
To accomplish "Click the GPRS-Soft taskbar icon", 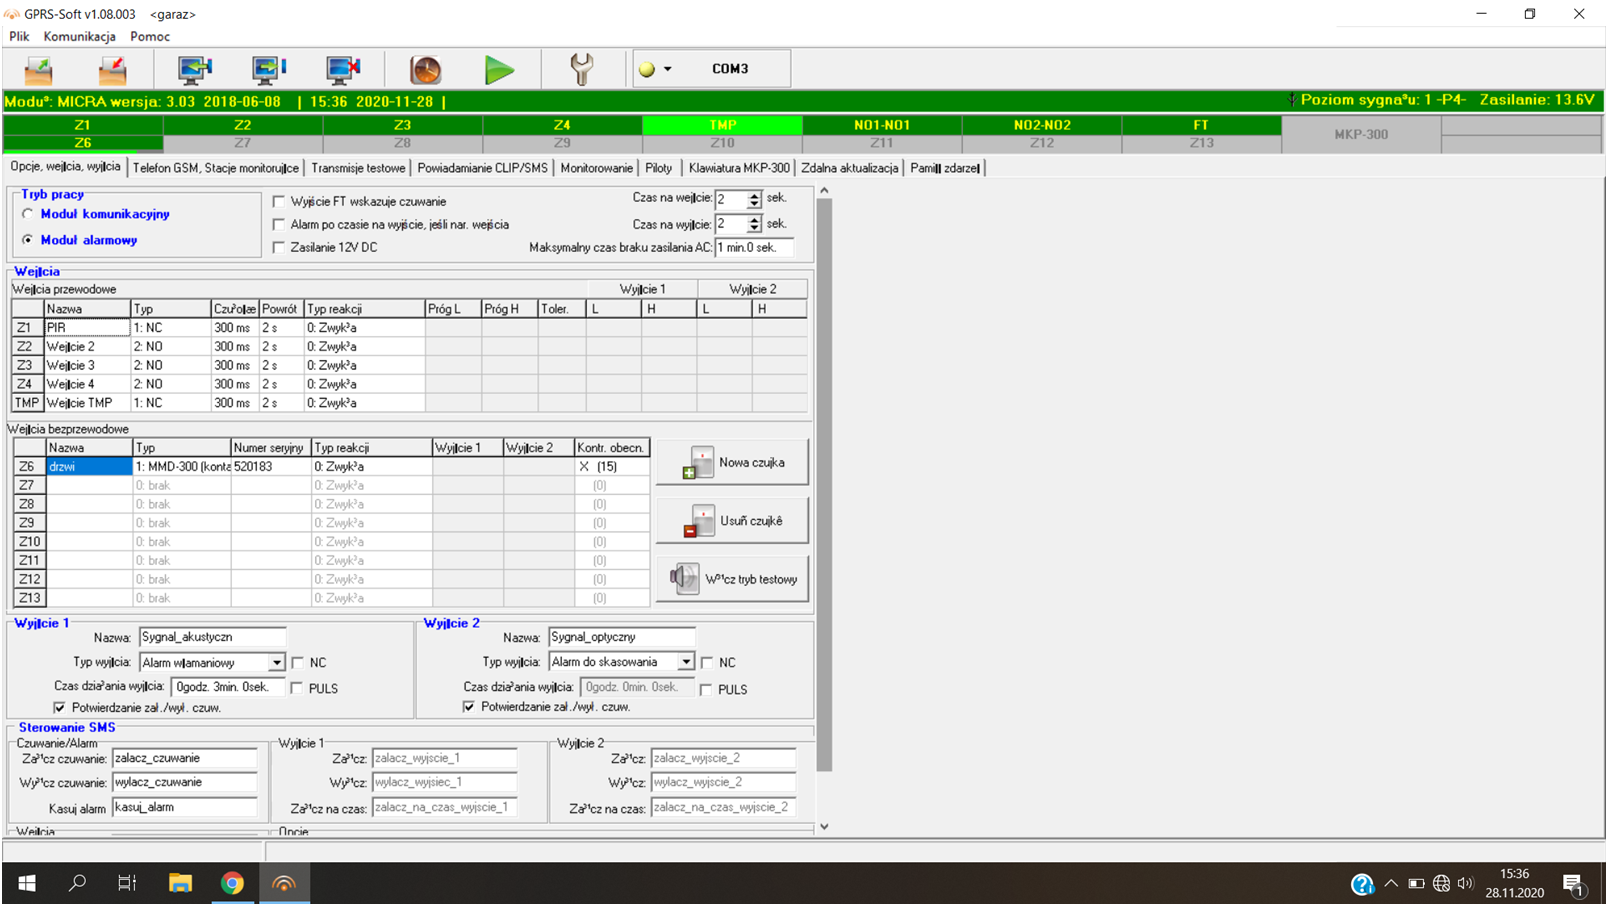I will (284, 883).
